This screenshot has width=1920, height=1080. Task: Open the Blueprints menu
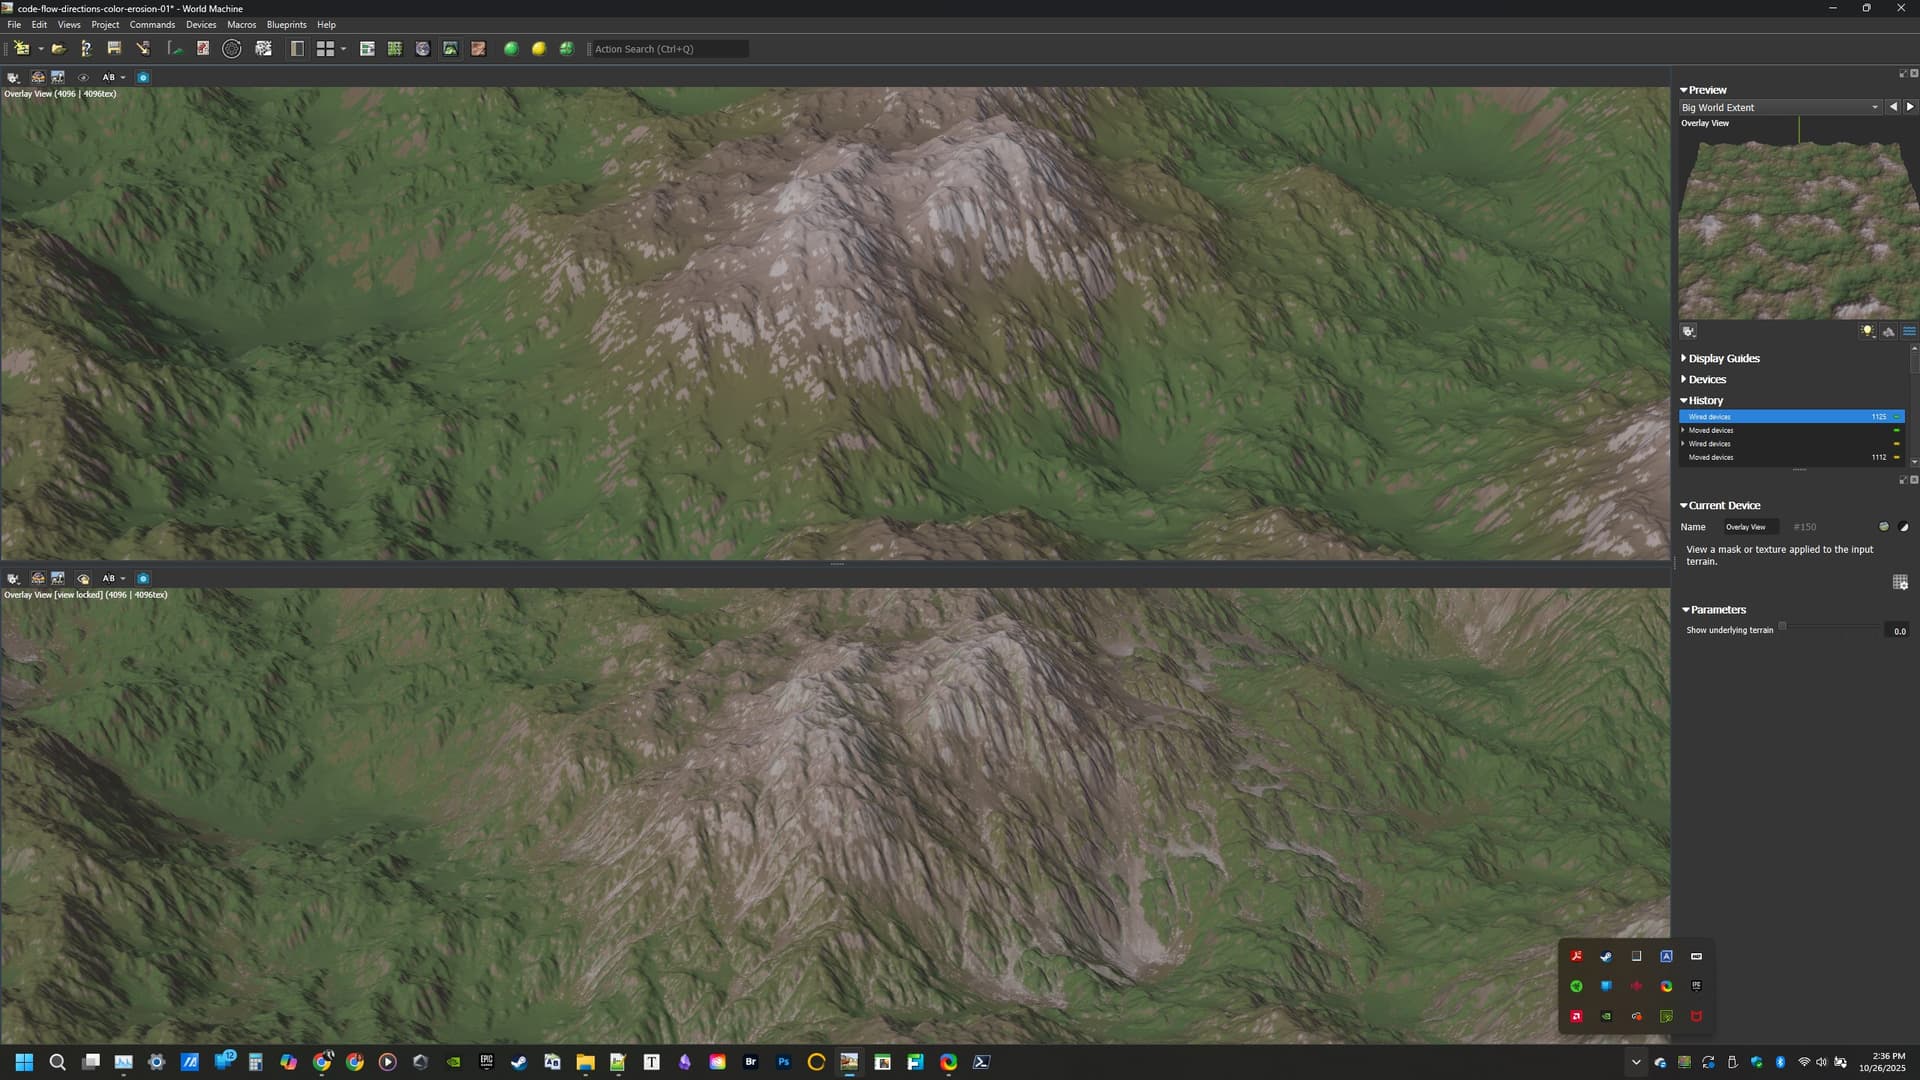(x=286, y=24)
